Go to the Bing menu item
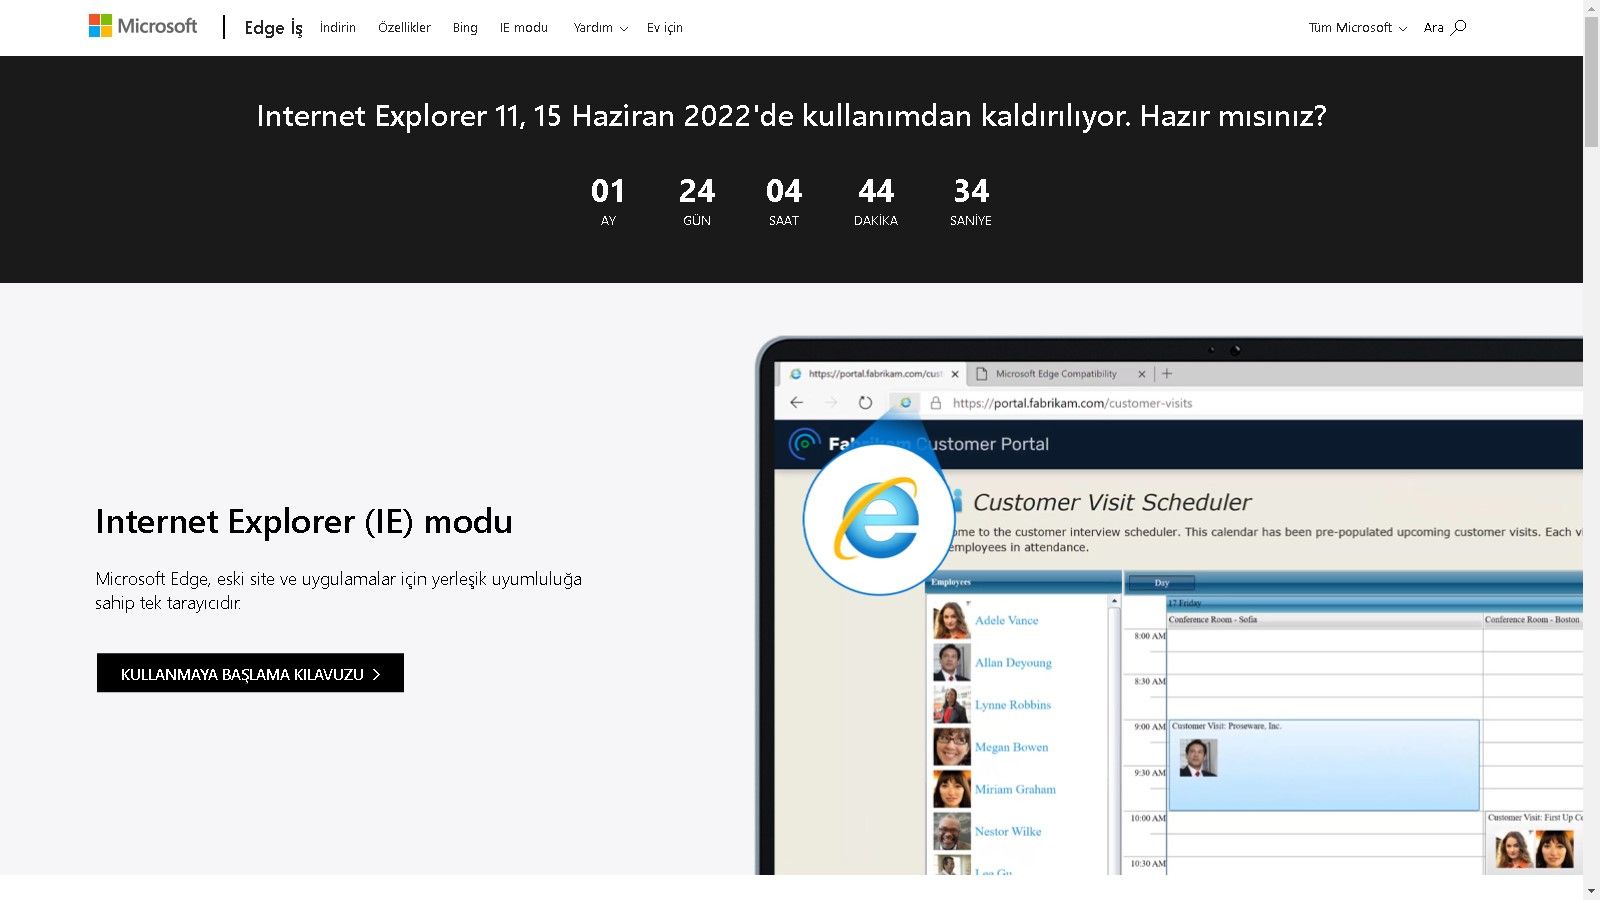 click(465, 28)
